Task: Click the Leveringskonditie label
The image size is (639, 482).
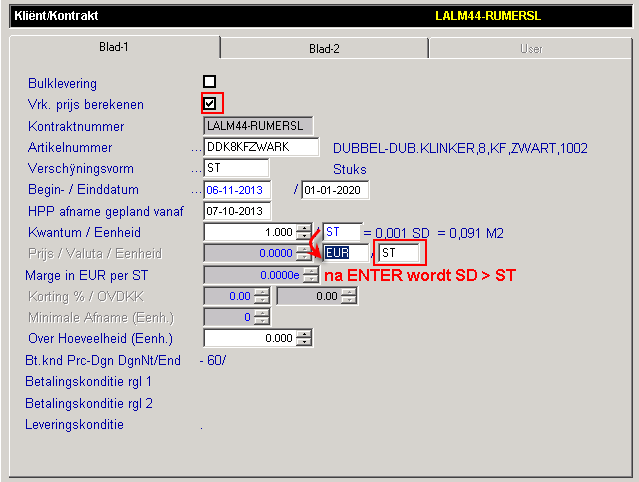Action: tap(74, 425)
